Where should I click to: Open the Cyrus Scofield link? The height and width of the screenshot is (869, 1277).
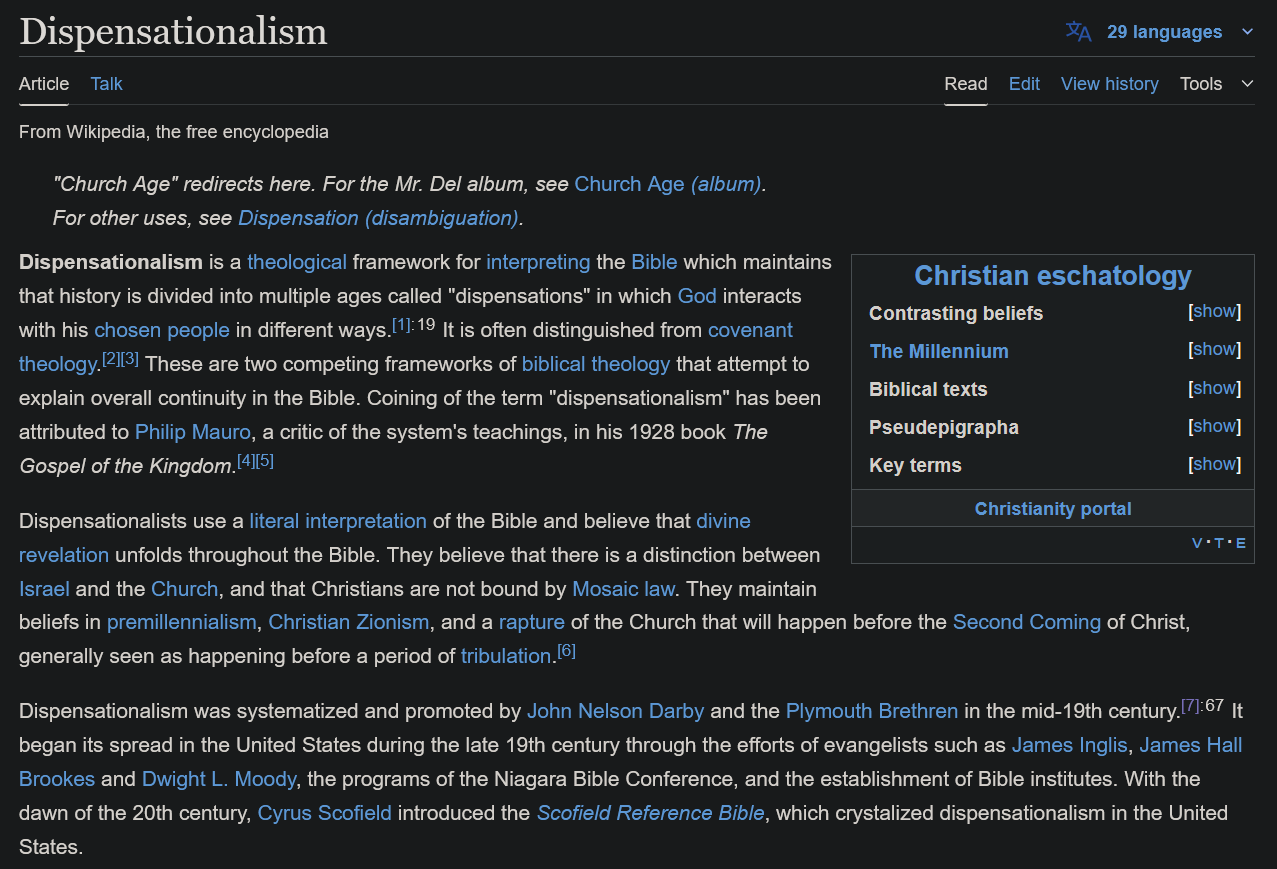click(x=325, y=814)
